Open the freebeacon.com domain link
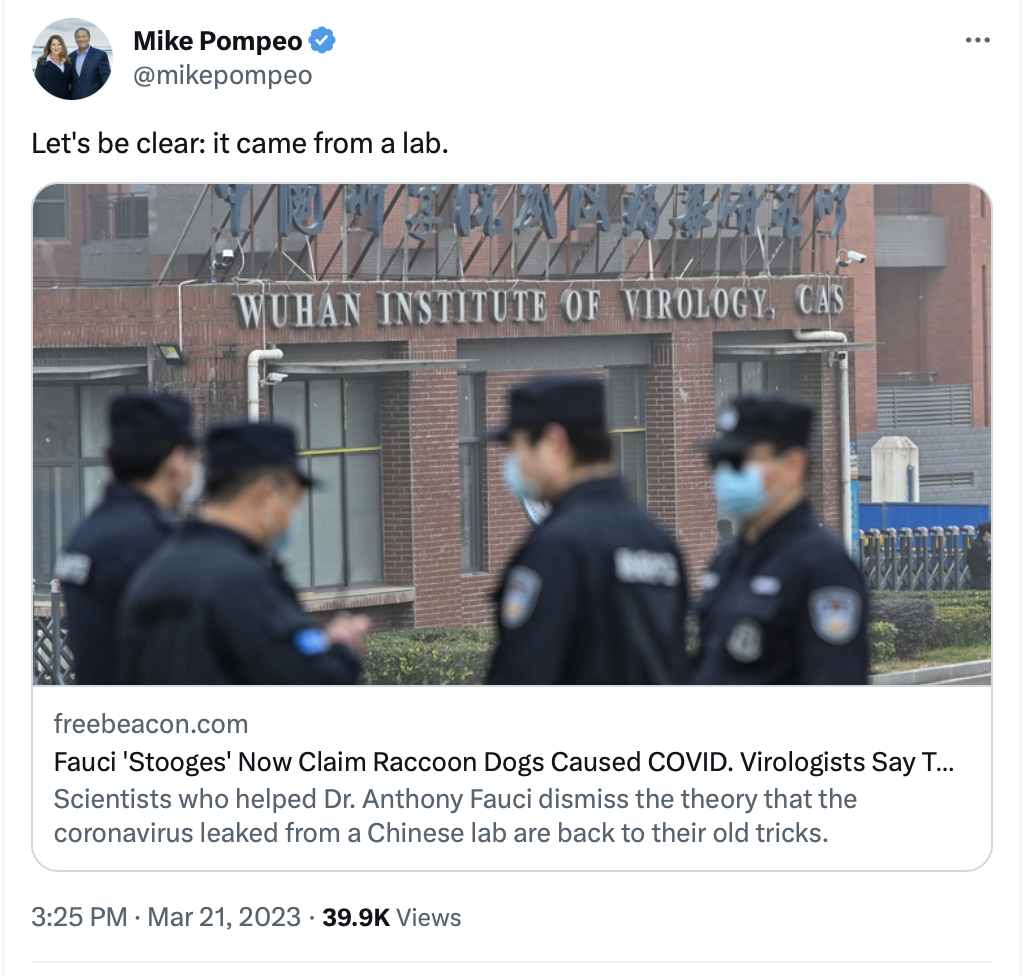The height and width of the screenshot is (976, 1034). tap(151, 723)
